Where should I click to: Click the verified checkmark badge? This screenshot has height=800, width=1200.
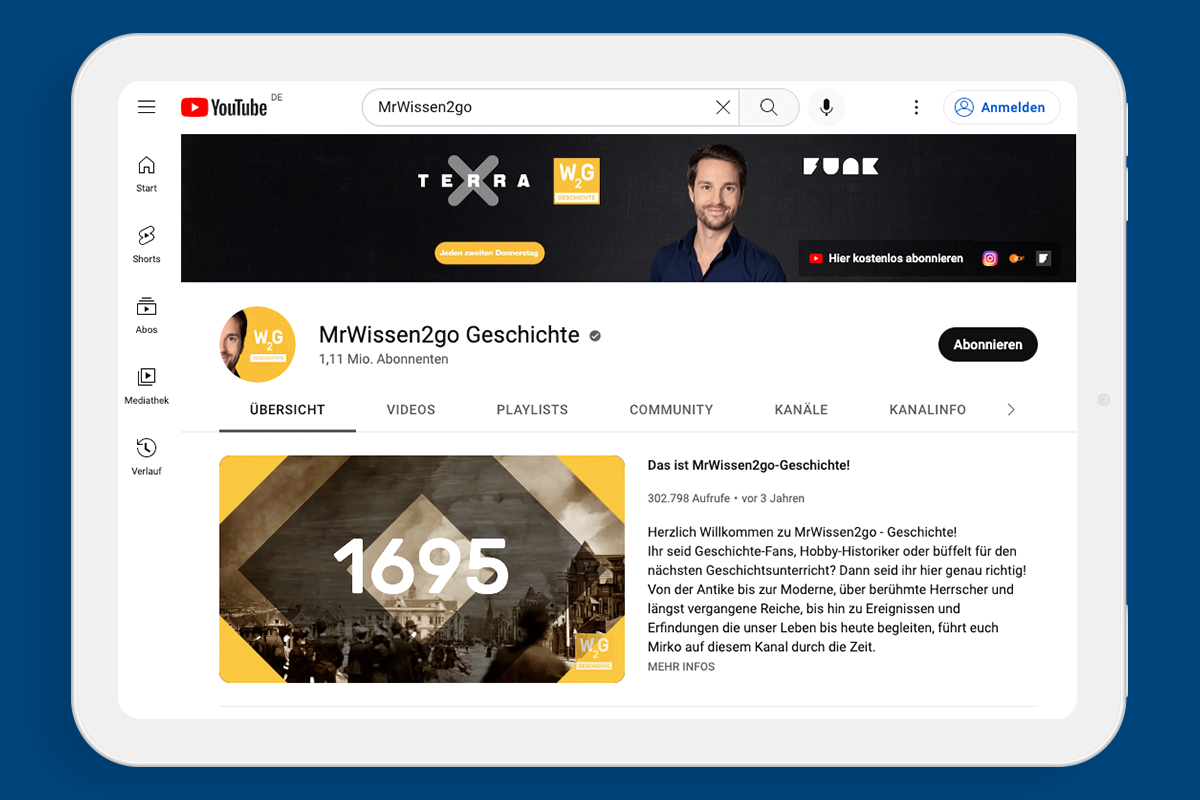pos(595,336)
